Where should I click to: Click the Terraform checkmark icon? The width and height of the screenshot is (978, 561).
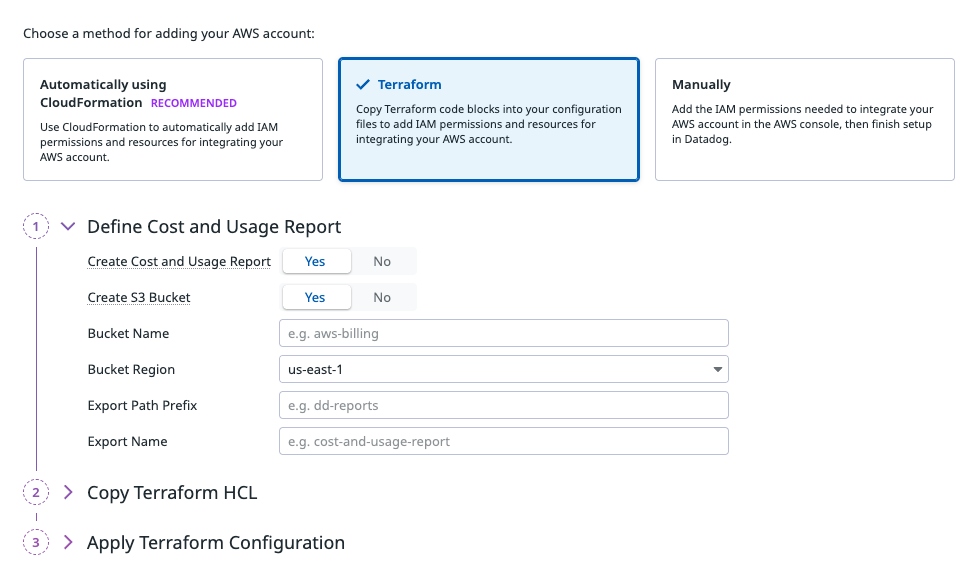point(363,85)
